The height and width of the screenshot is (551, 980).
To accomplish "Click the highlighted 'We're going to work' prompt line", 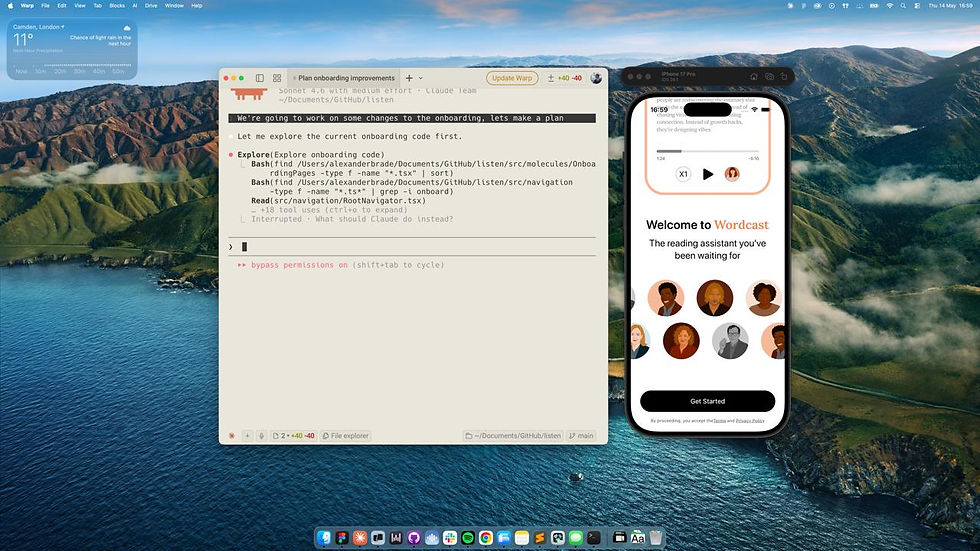I will coord(412,118).
